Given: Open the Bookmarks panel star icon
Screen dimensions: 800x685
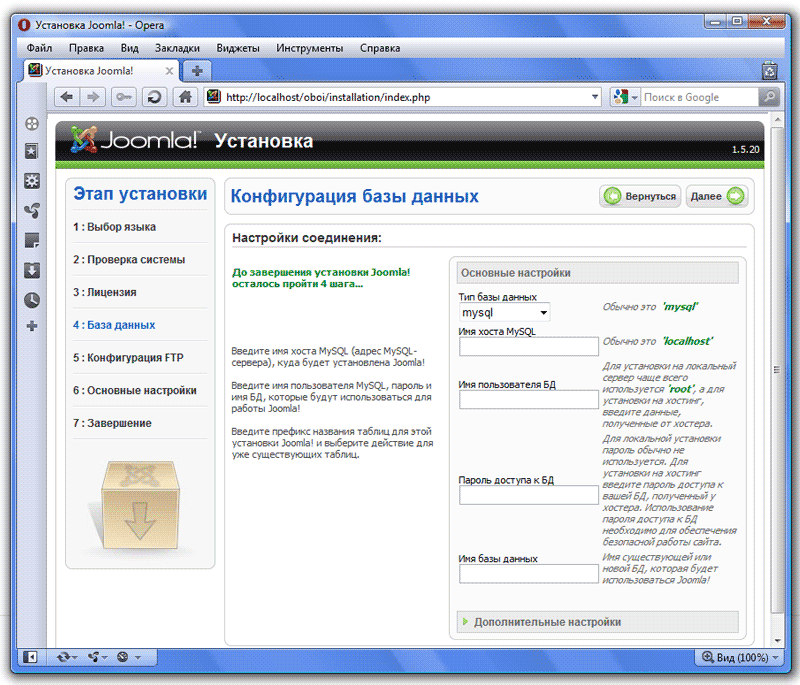Looking at the screenshot, I should pyautogui.click(x=32, y=151).
